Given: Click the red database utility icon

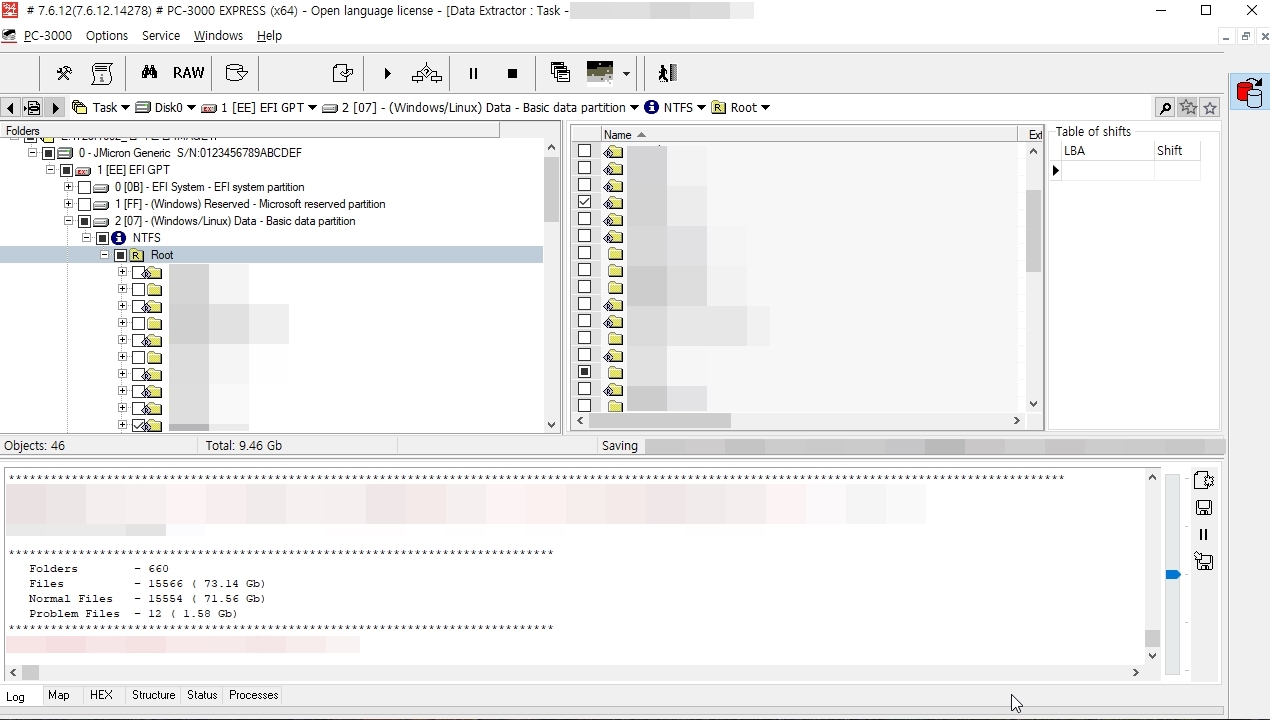Looking at the screenshot, I should (x=1249, y=92).
